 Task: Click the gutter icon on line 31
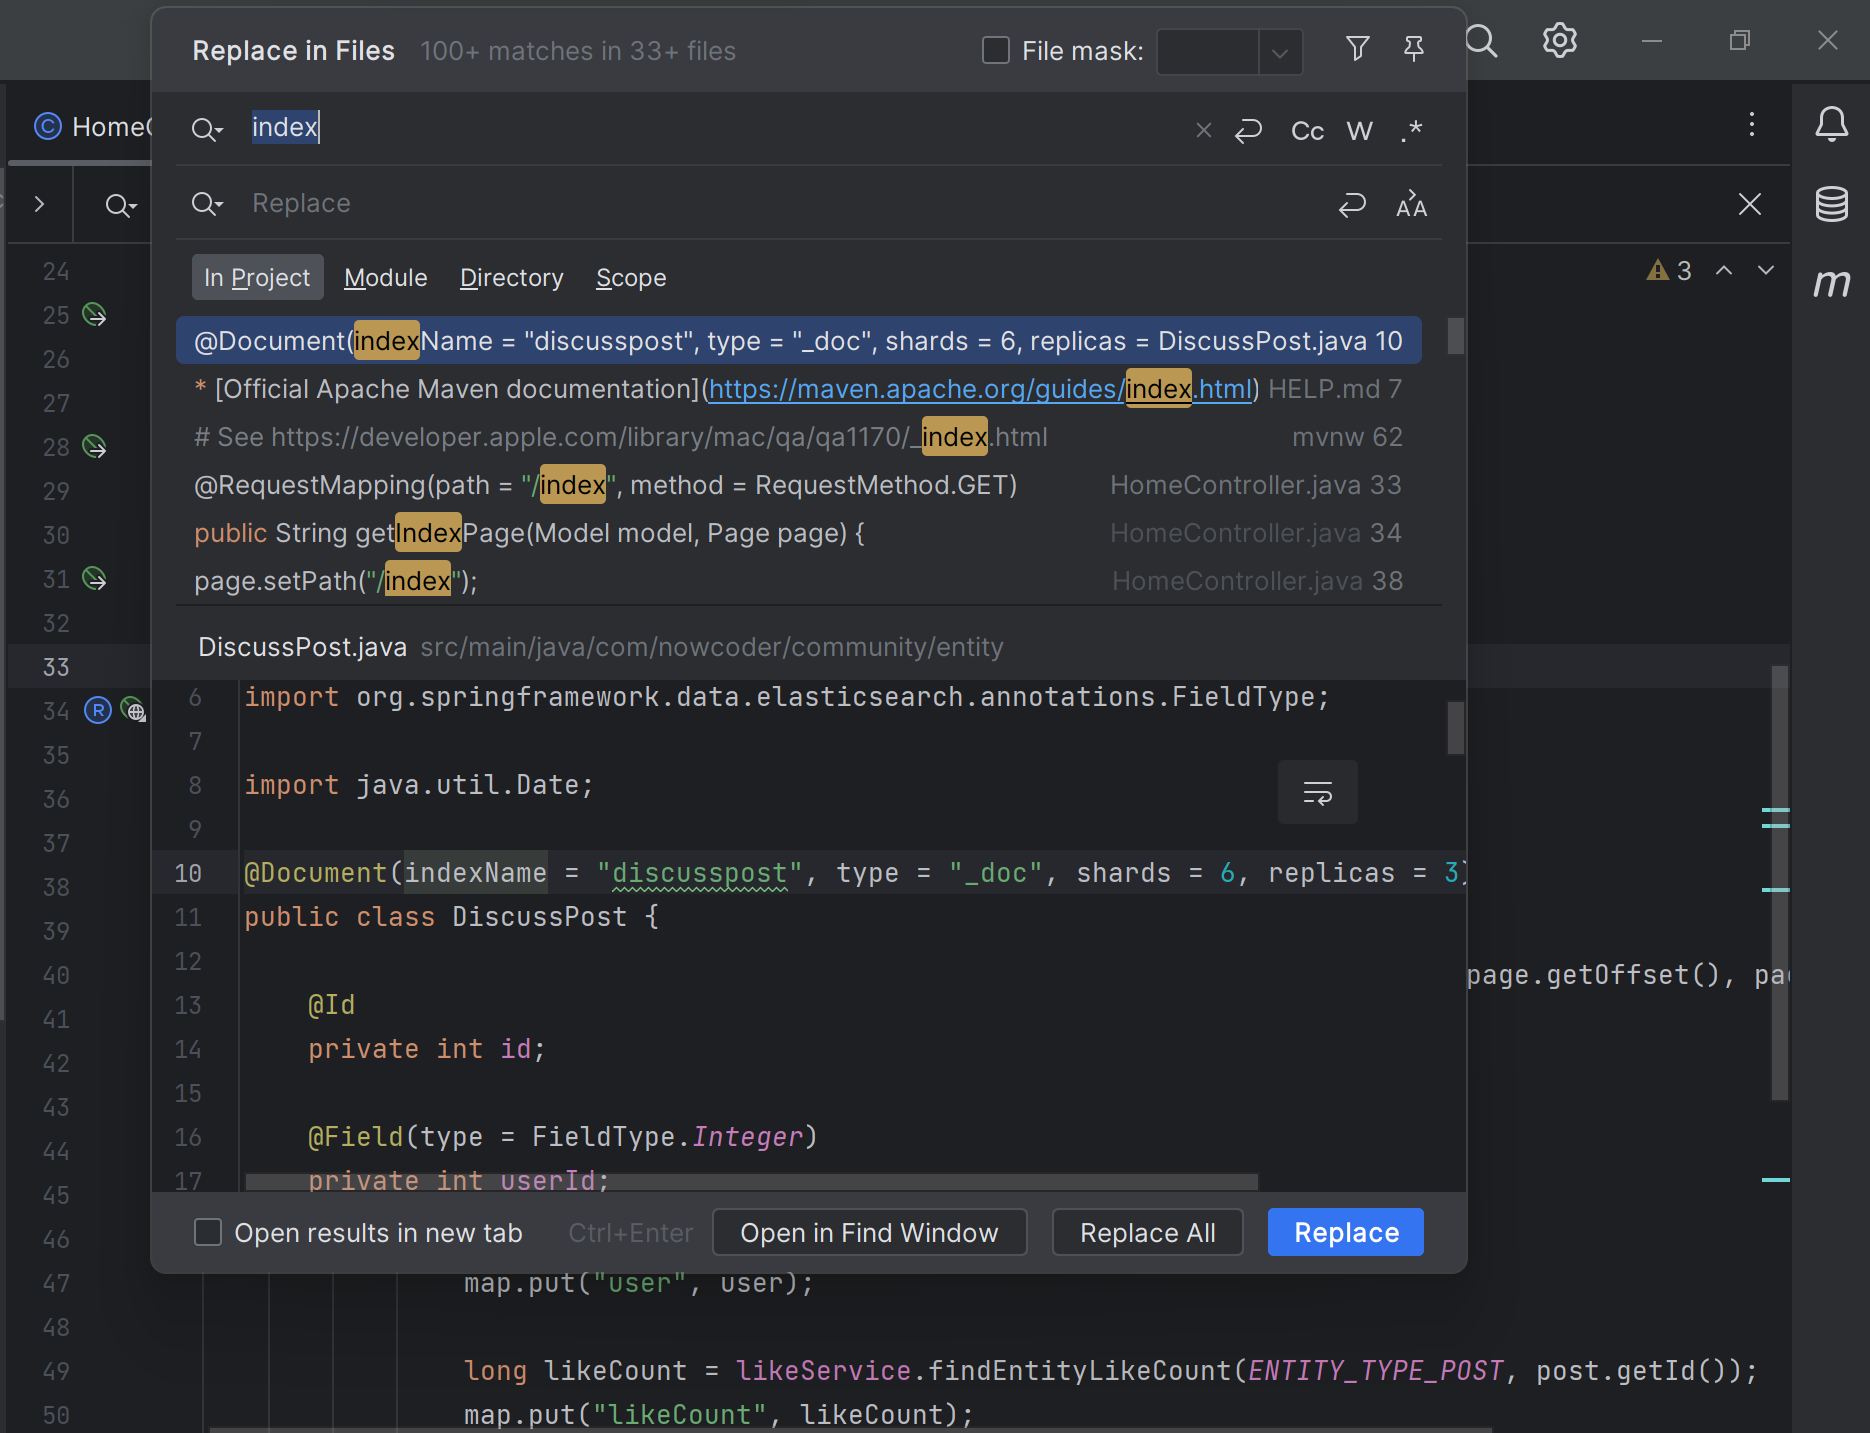pyautogui.click(x=94, y=579)
